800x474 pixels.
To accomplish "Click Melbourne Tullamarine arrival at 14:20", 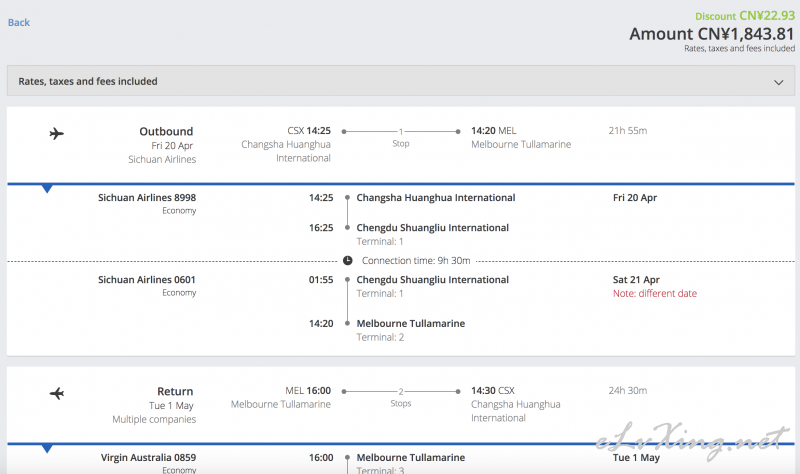I will 411,323.
